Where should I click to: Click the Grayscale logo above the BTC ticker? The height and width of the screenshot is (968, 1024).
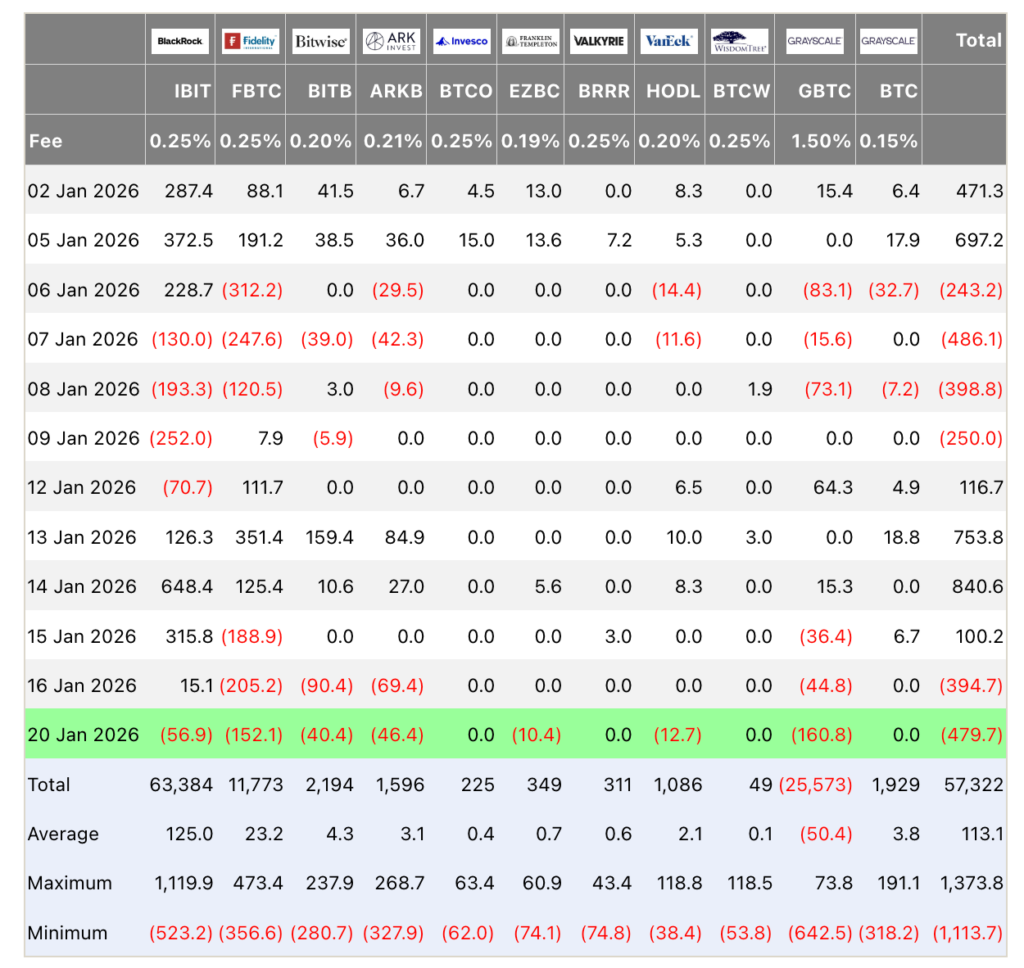click(888, 41)
